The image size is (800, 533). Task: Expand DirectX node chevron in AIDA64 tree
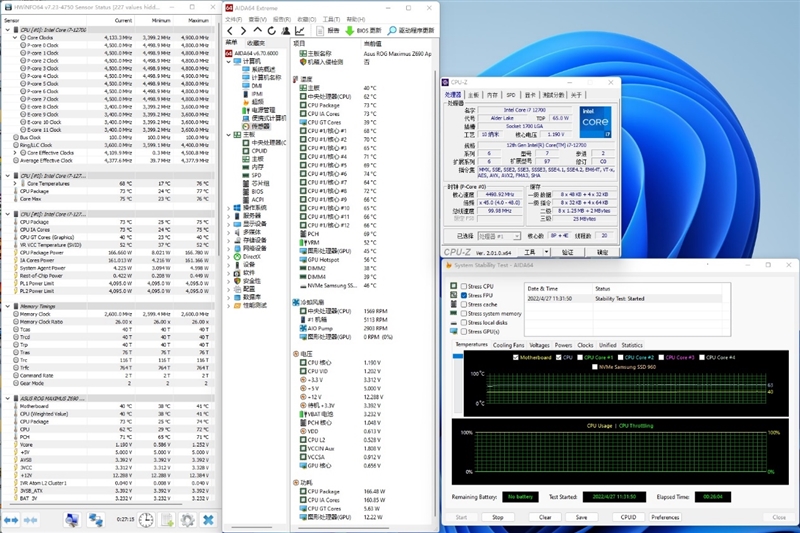(x=229, y=257)
